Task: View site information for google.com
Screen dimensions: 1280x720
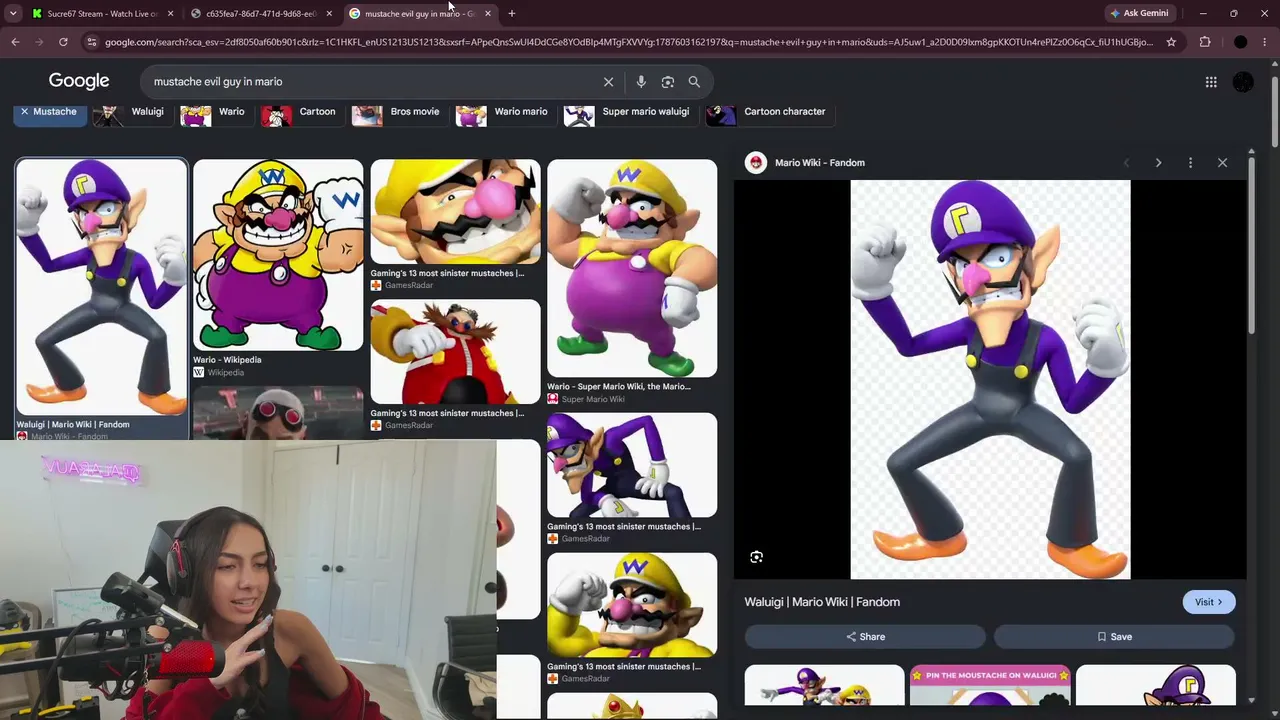Action: (92, 42)
